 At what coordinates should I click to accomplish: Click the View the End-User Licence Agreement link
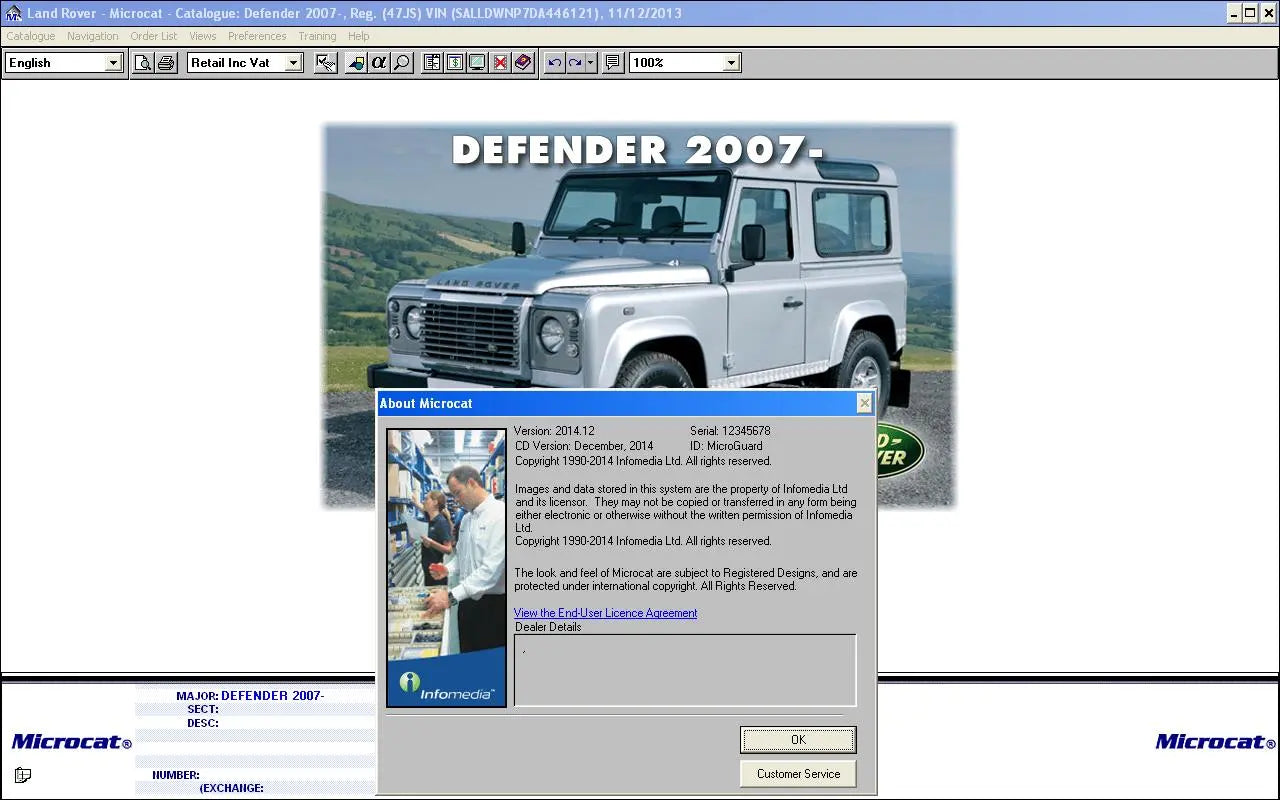[605, 612]
